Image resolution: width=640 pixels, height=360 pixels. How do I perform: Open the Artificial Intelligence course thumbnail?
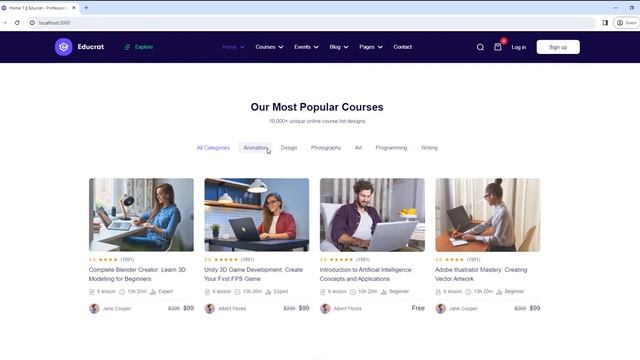(x=372, y=215)
